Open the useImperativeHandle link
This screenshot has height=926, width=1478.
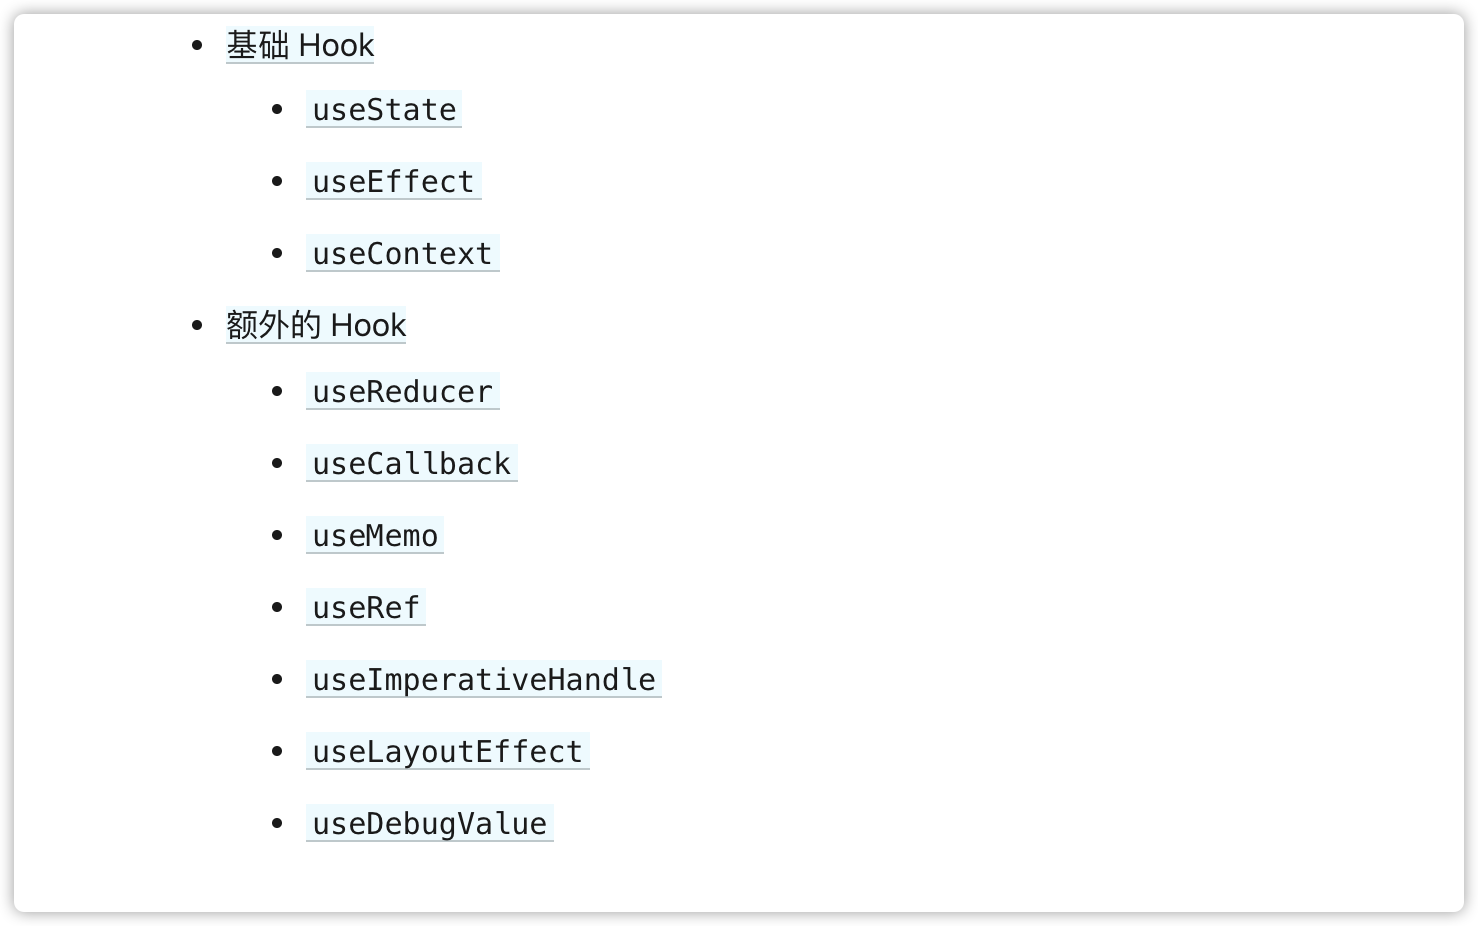tap(484, 679)
